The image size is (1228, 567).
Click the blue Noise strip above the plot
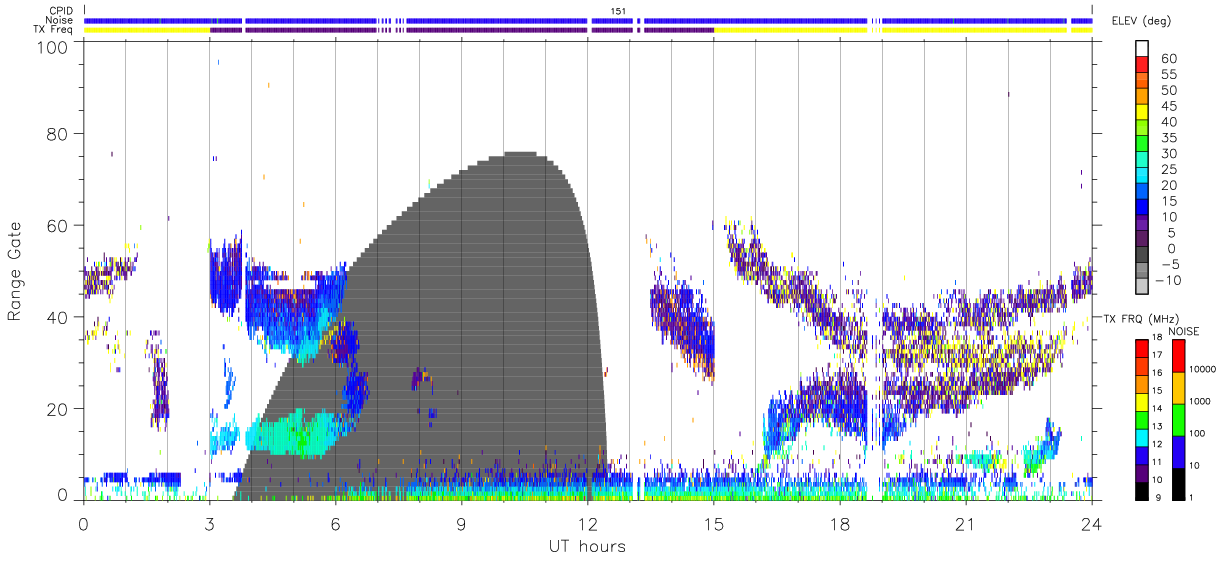coord(588,20)
